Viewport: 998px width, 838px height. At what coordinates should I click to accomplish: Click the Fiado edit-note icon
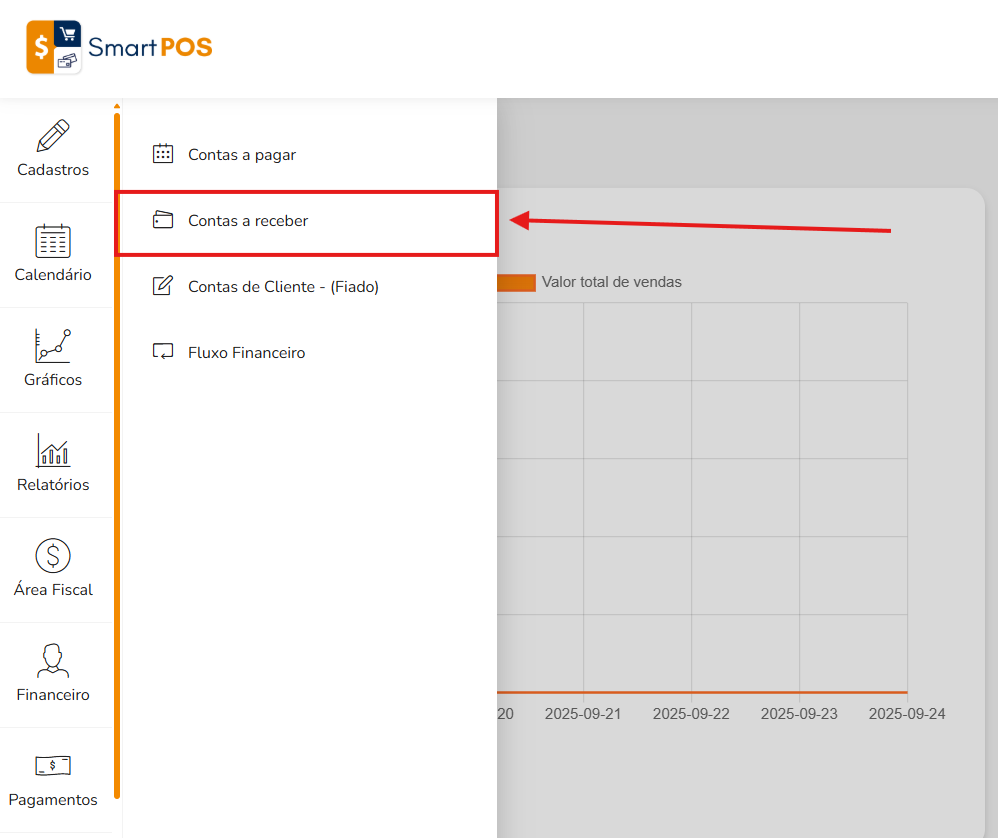pos(163,286)
